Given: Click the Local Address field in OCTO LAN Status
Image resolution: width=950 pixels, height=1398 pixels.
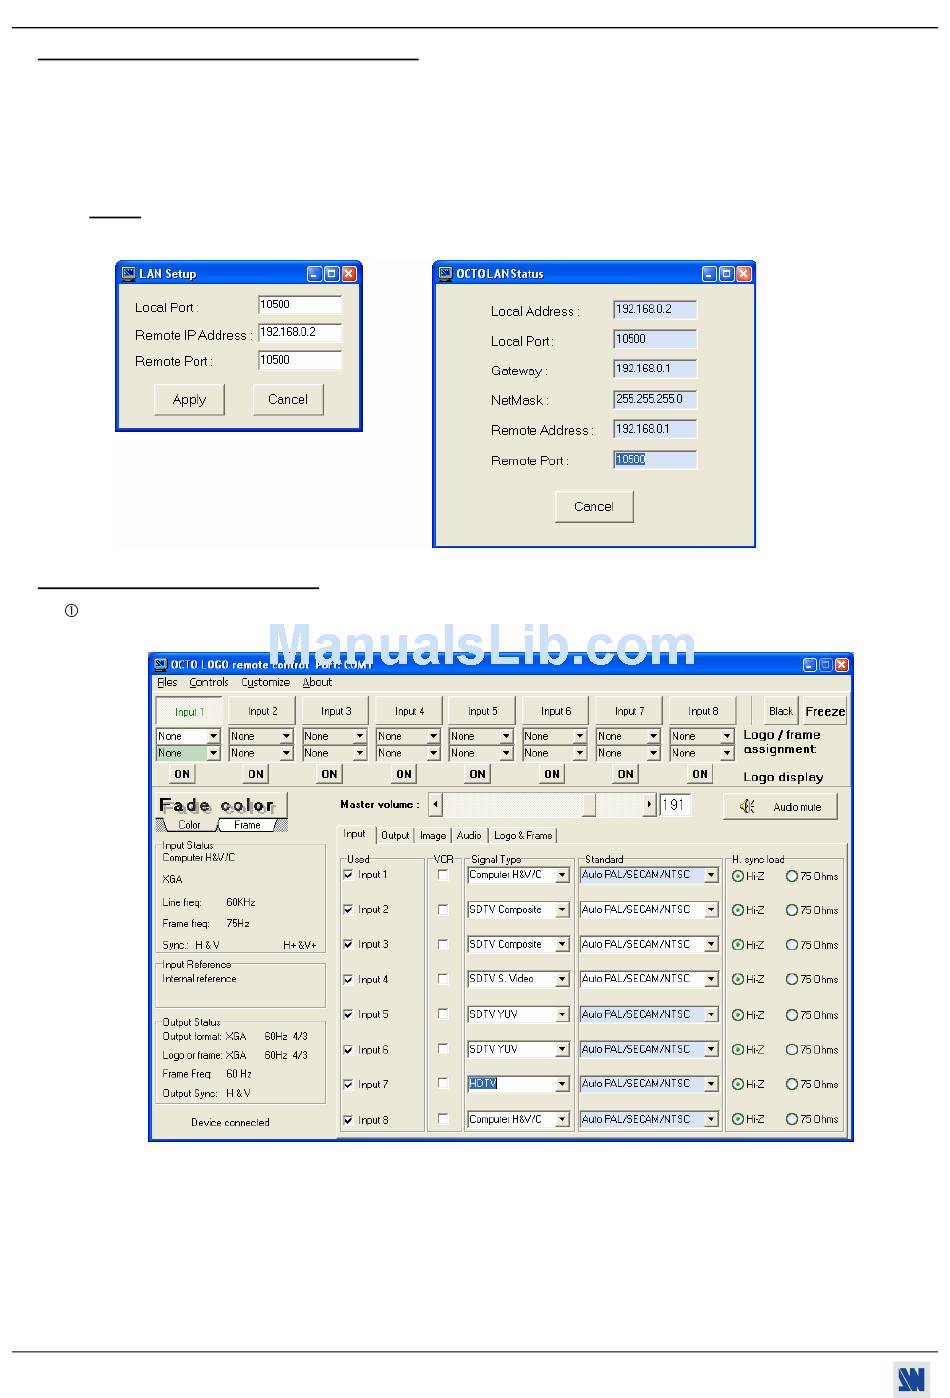Looking at the screenshot, I should 655,310.
